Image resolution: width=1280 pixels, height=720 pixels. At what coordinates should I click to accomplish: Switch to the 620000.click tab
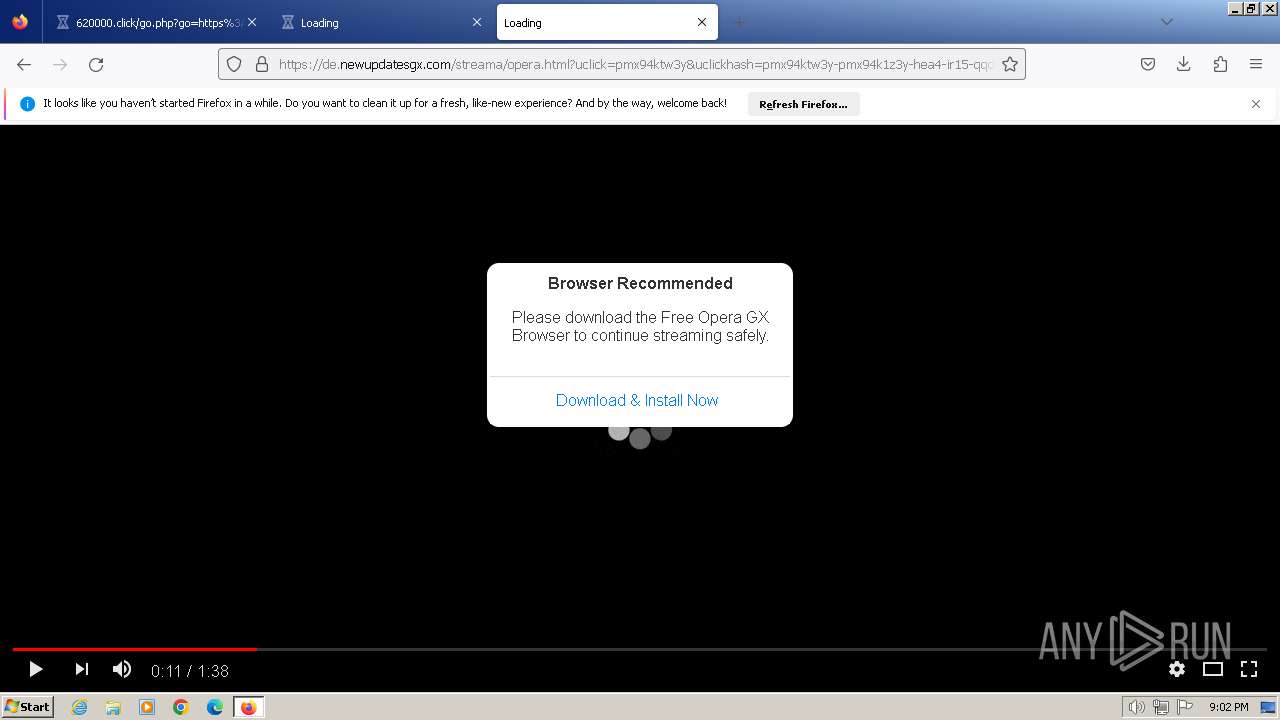(x=155, y=22)
